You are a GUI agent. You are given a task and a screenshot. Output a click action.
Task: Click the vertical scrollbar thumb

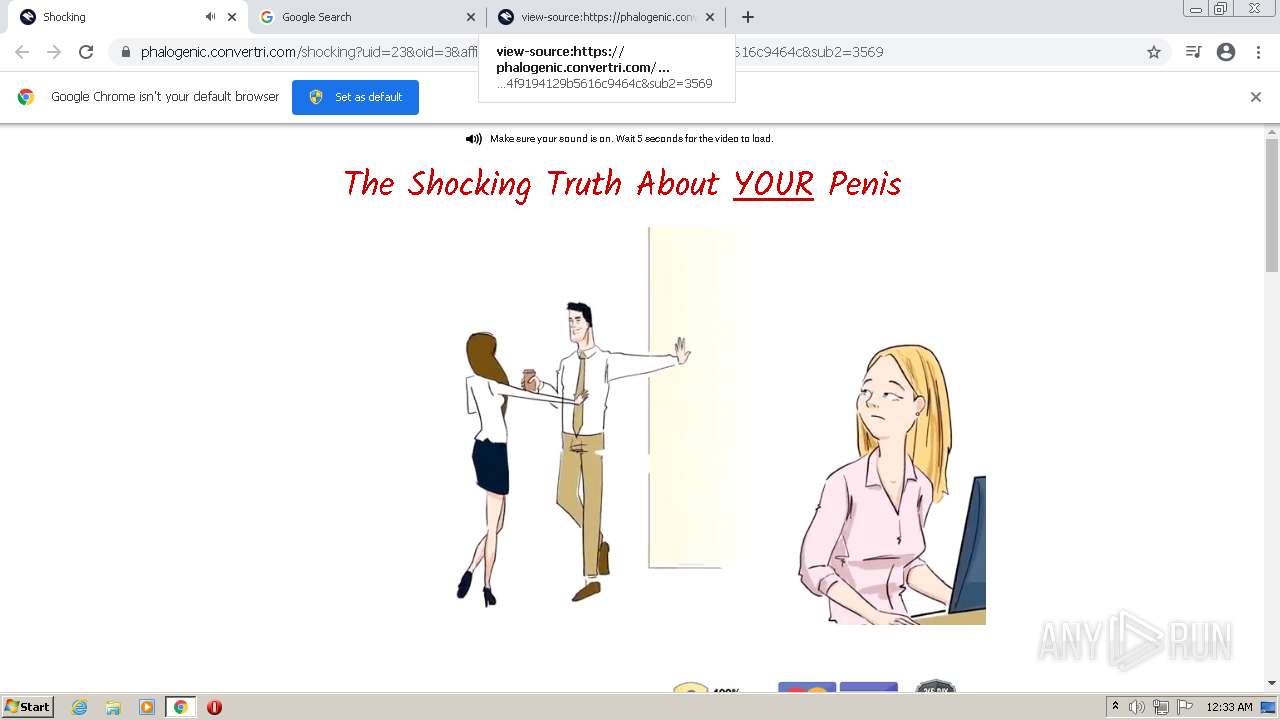click(x=1272, y=205)
